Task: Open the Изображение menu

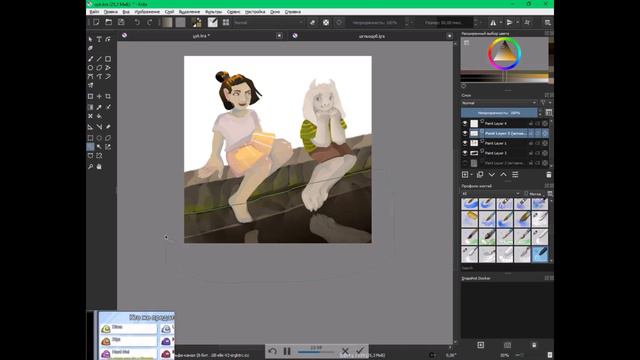Action: click(x=147, y=12)
